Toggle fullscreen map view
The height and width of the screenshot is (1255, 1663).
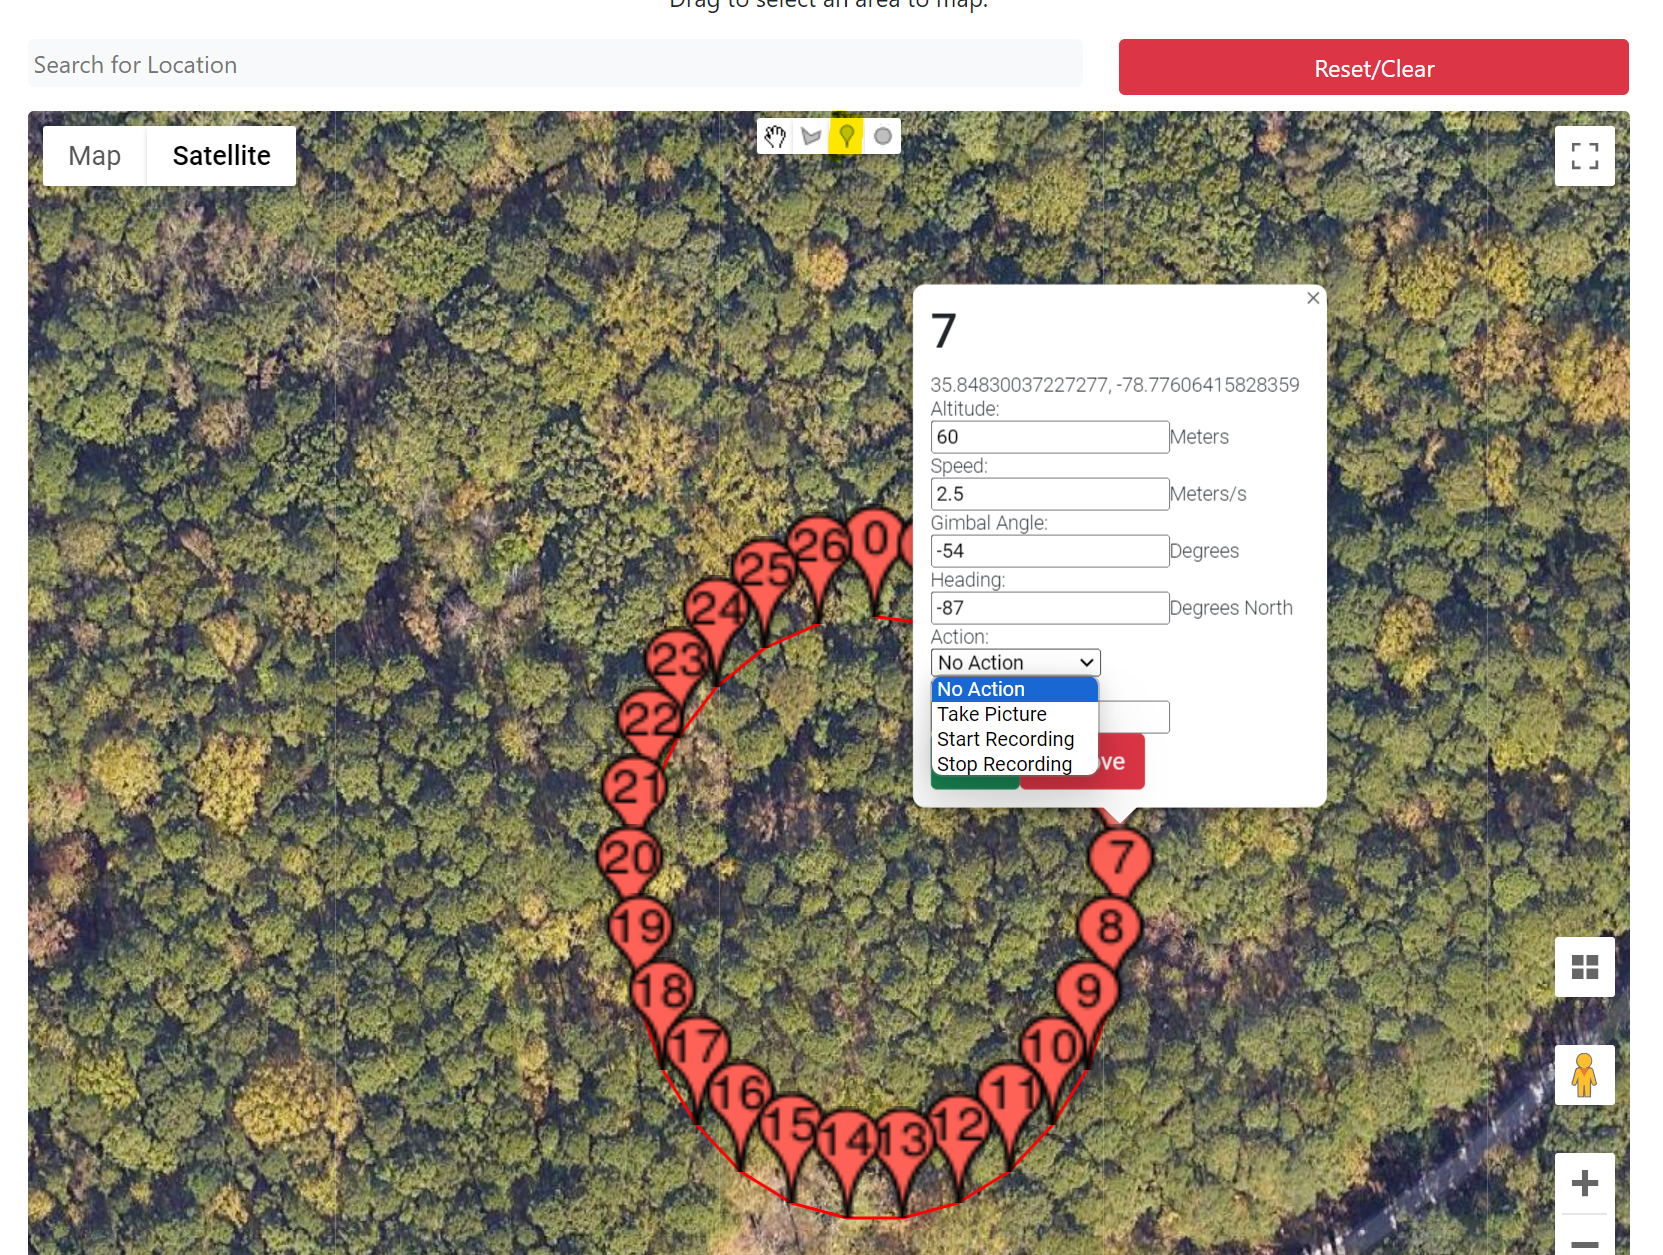click(x=1584, y=156)
